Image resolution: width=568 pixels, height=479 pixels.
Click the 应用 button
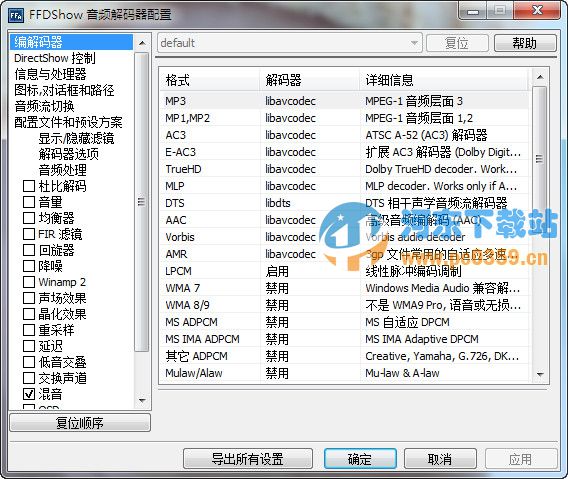(x=521, y=459)
